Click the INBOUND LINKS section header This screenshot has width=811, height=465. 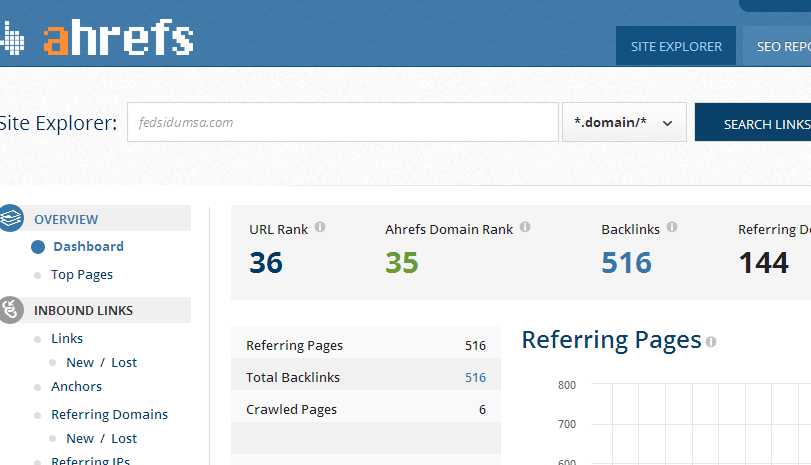[83, 310]
